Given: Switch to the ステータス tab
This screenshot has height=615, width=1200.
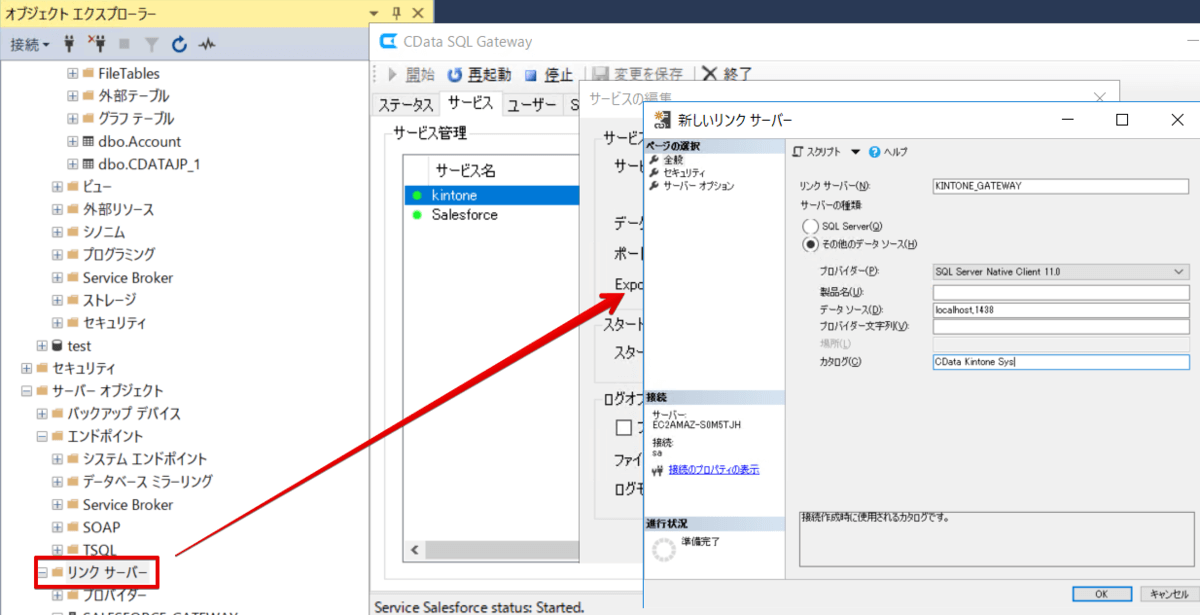Looking at the screenshot, I should pyautogui.click(x=405, y=105).
